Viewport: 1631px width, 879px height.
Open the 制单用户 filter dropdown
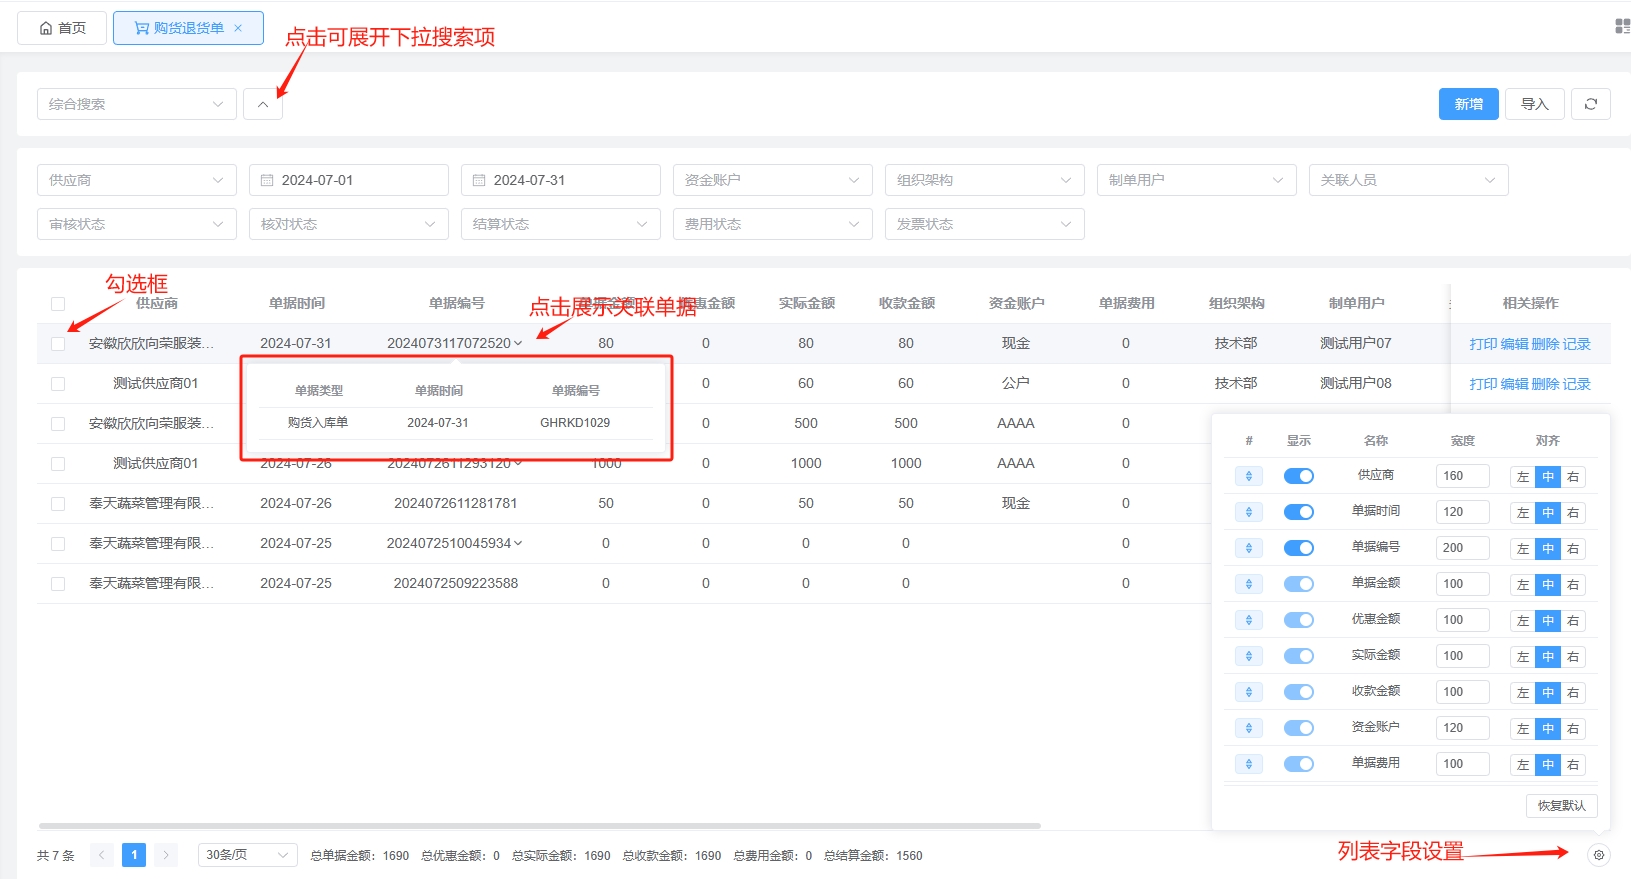click(x=1197, y=180)
